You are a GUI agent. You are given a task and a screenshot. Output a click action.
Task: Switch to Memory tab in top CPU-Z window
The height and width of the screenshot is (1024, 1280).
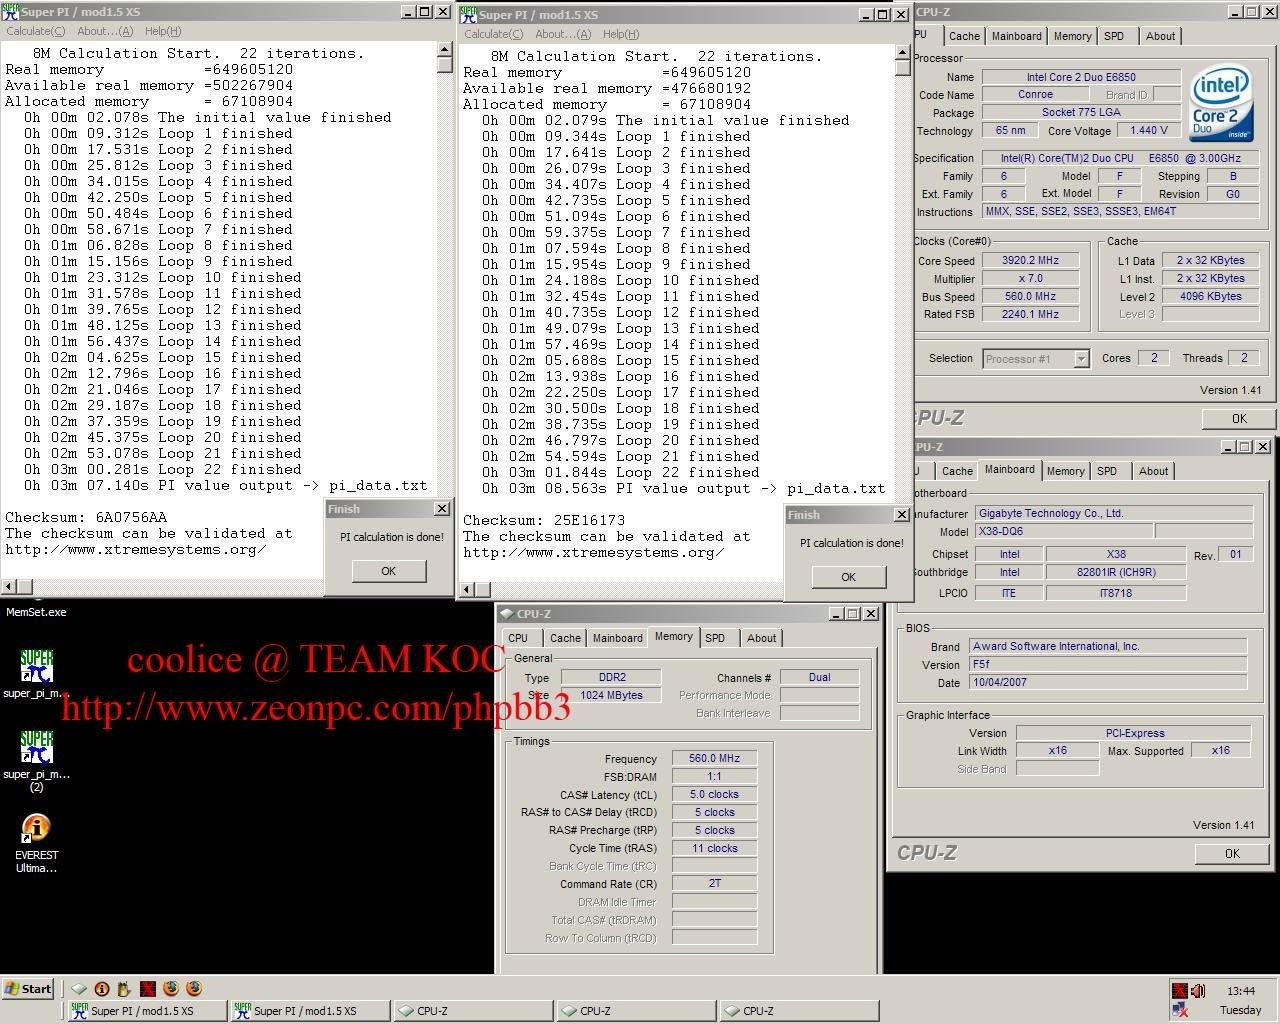(x=1072, y=36)
